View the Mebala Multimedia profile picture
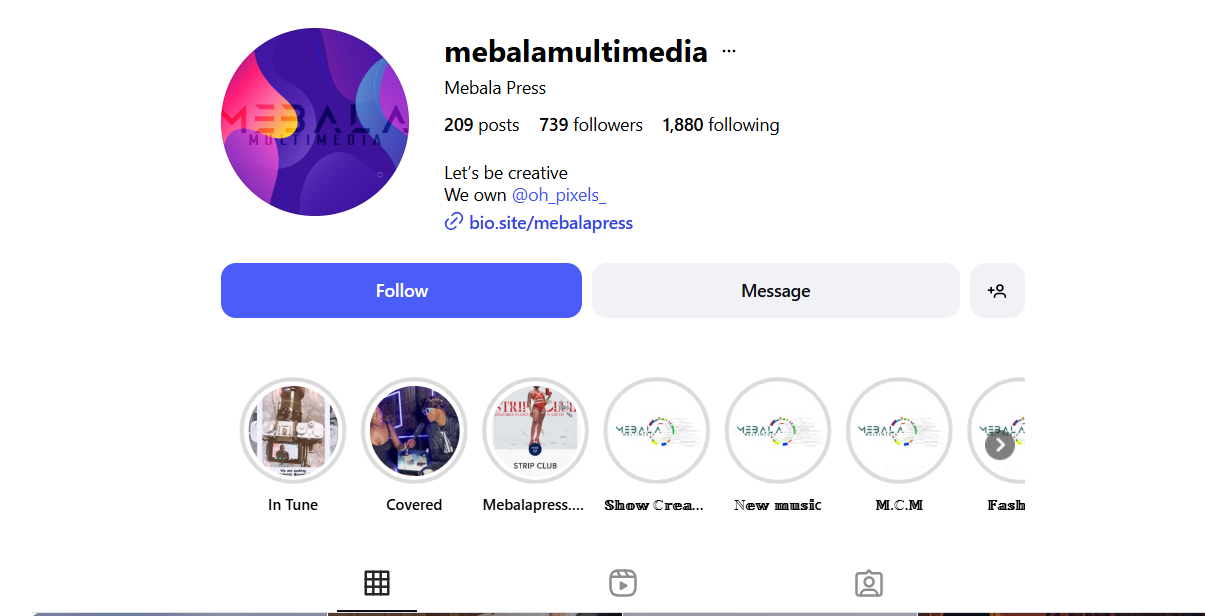 pyautogui.click(x=315, y=122)
